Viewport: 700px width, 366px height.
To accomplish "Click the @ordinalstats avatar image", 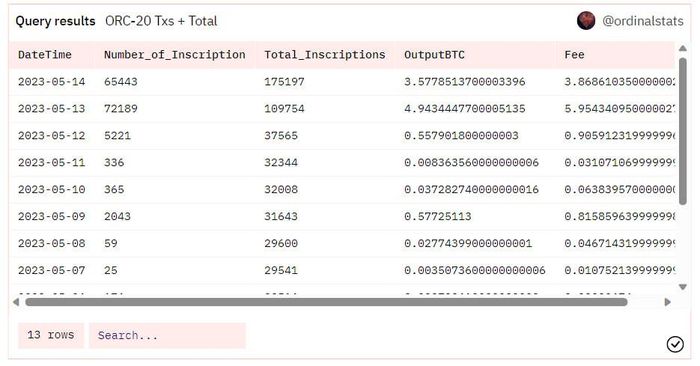I will click(586, 21).
